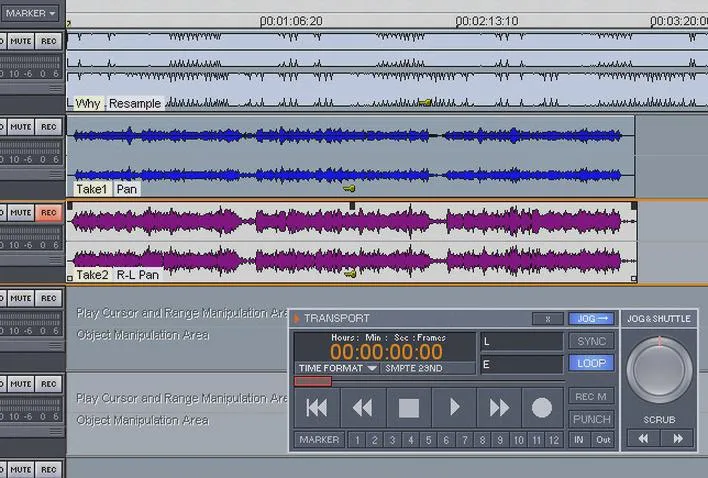The height and width of the screenshot is (478, 708).
Task: Jump to start with skip-back button
Action: (317, 408)
